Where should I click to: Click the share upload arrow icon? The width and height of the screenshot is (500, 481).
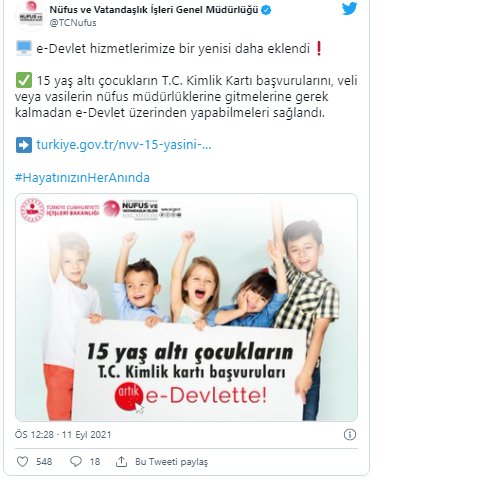(x=121, y=462)
